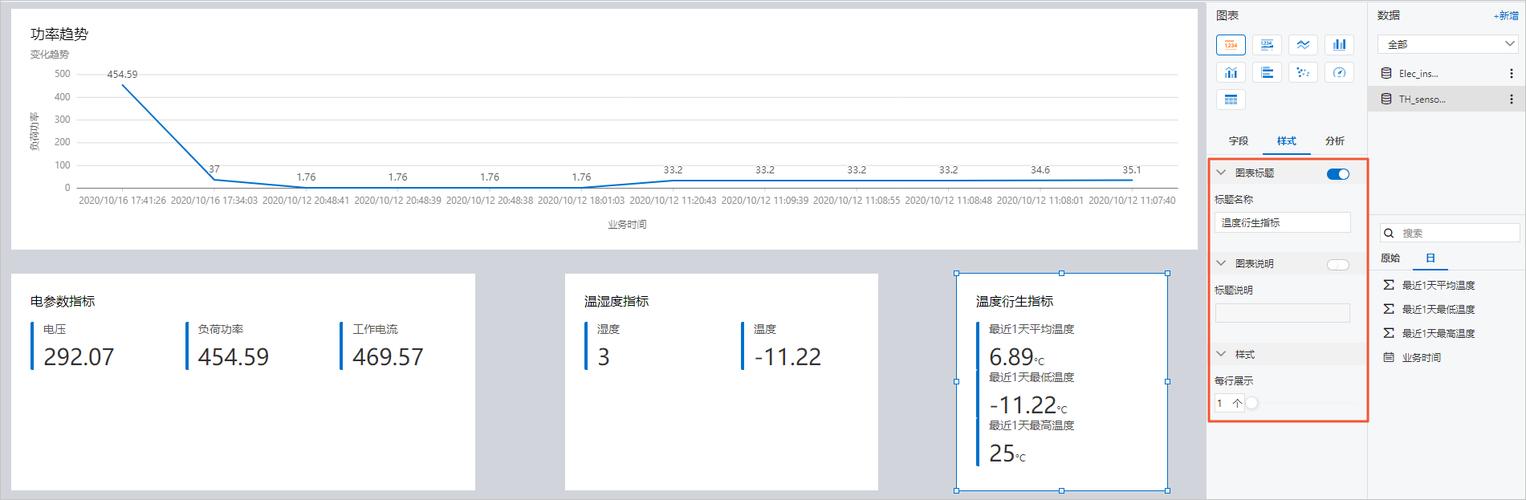Switch to the 样式 tab
This screenshot has height=500, width=1526.
1286,141
